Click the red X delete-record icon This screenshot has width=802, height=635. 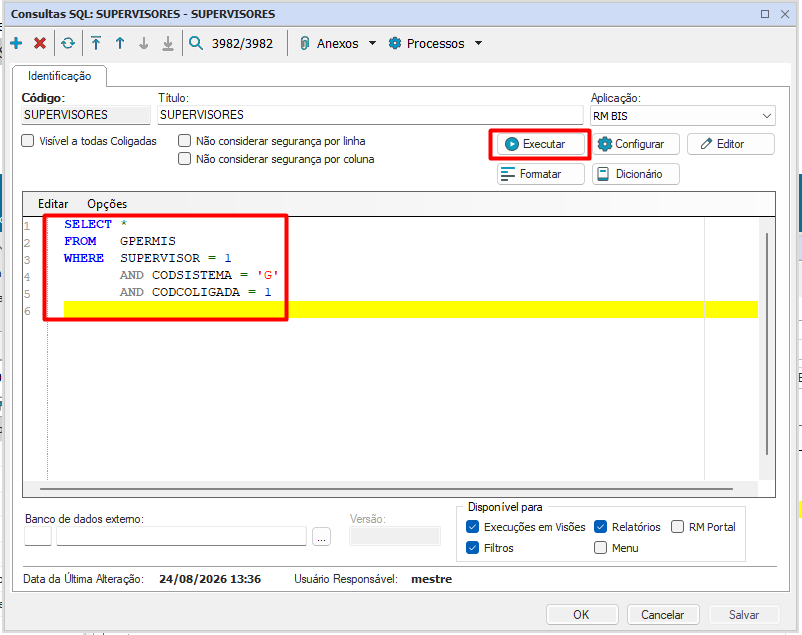click(40, 43)
